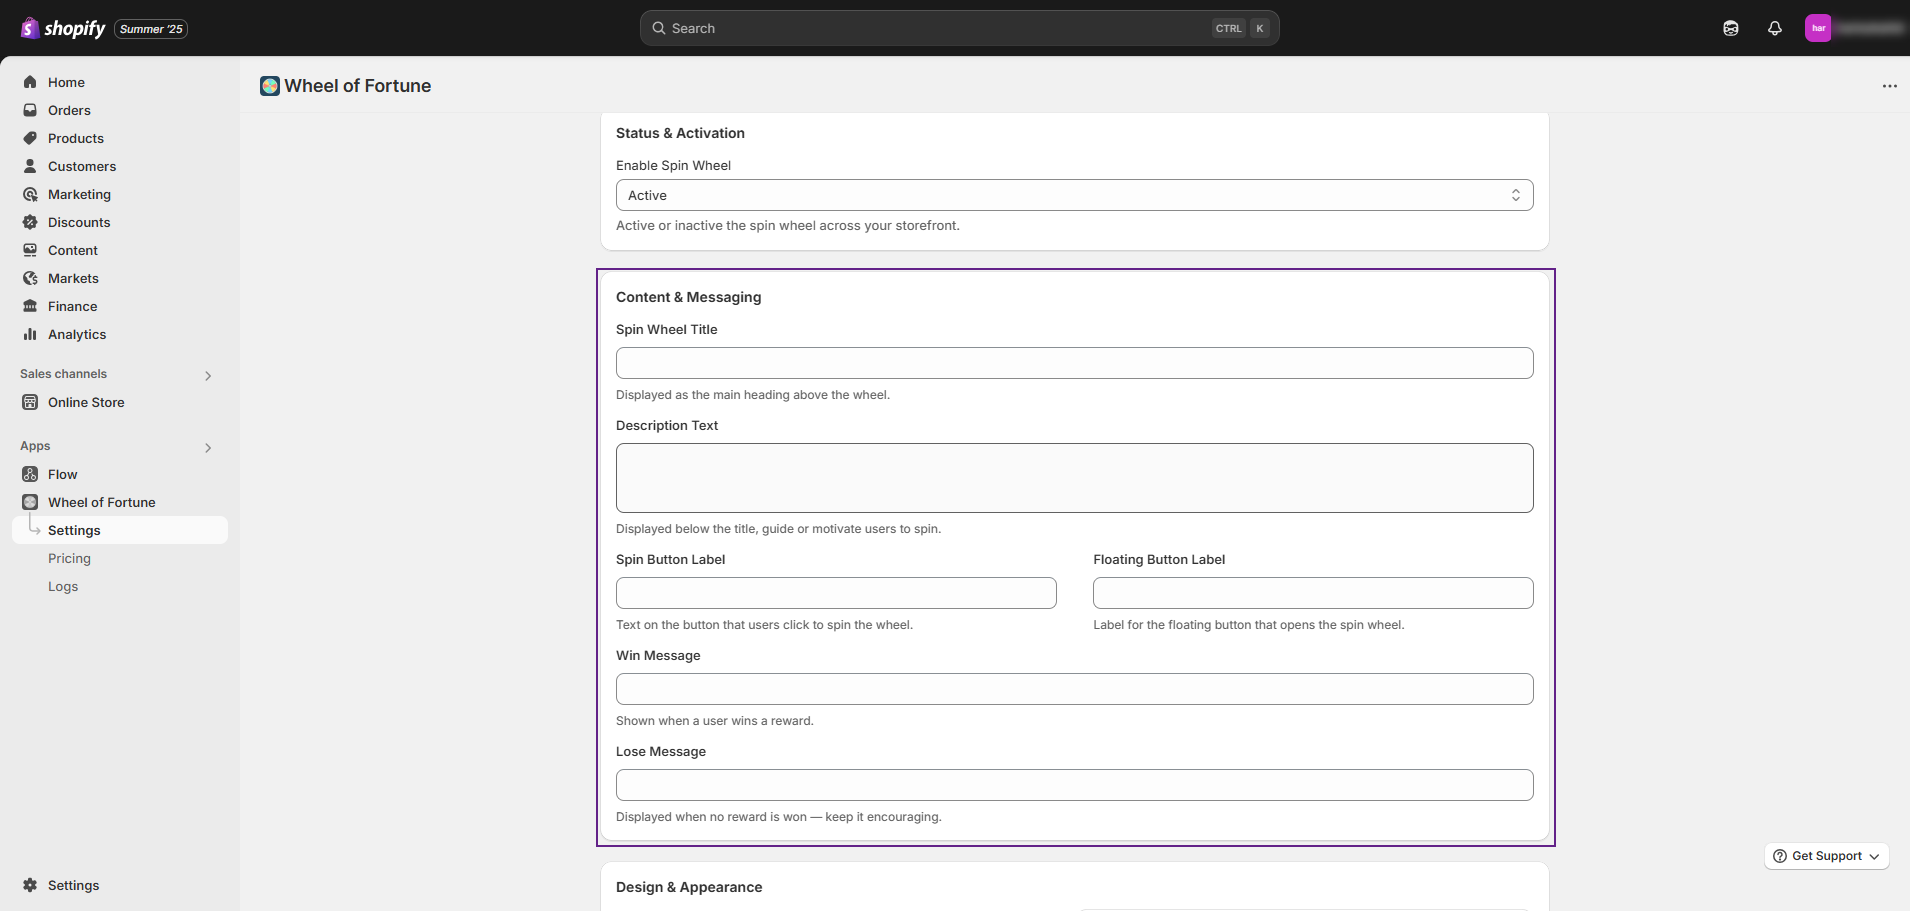Open the three-dot page options menu
Screen dimensions: 1910x911
click(x=1889, y=86)
